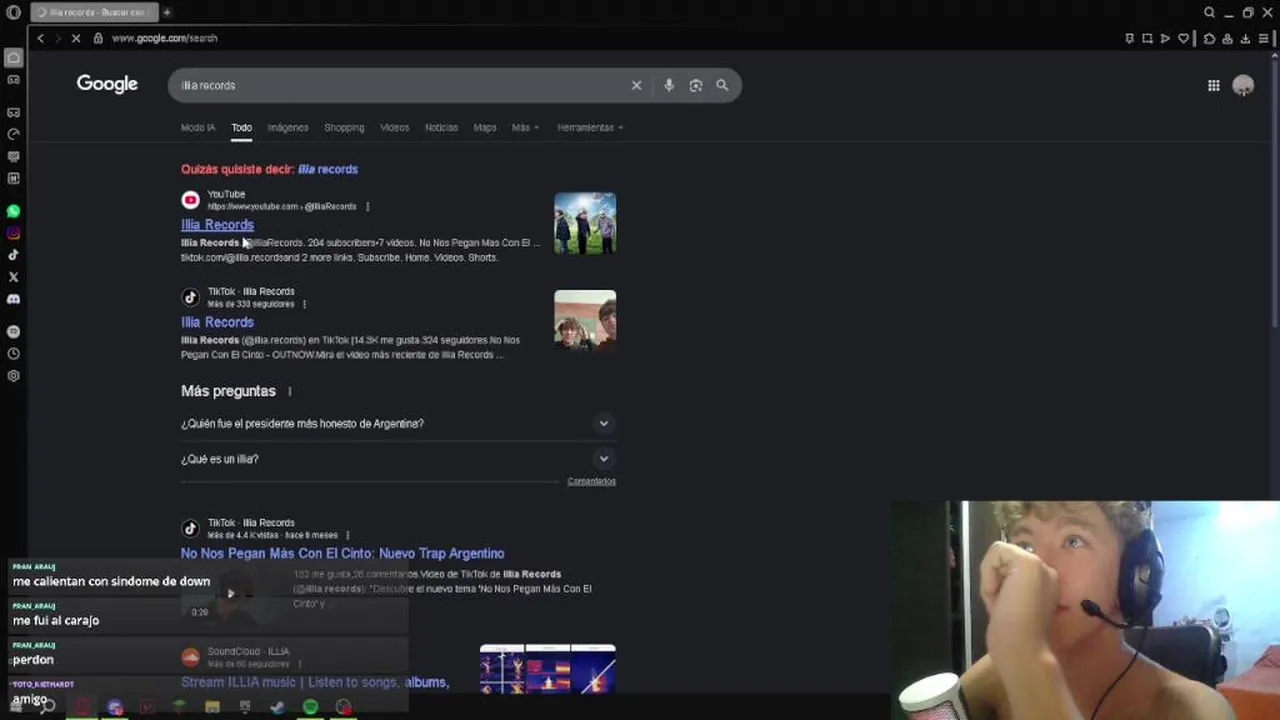Open Google account profile picture
1280x720 pixels.
(1243, 85)
